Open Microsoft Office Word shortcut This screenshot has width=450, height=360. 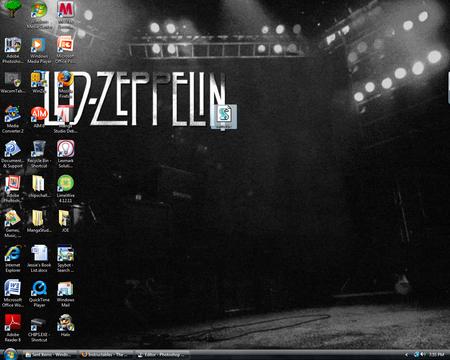(13, 293)
